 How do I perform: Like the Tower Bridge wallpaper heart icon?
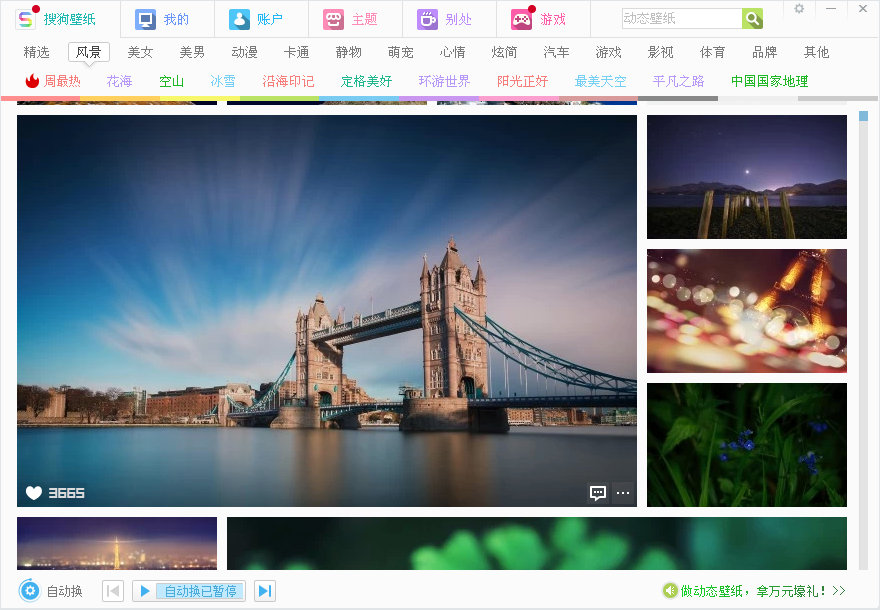[x=34, y=492]
